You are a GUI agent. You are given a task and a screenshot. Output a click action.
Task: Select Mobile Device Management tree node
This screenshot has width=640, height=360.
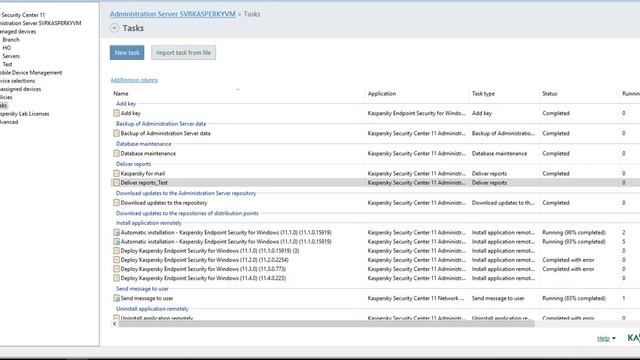31,73
